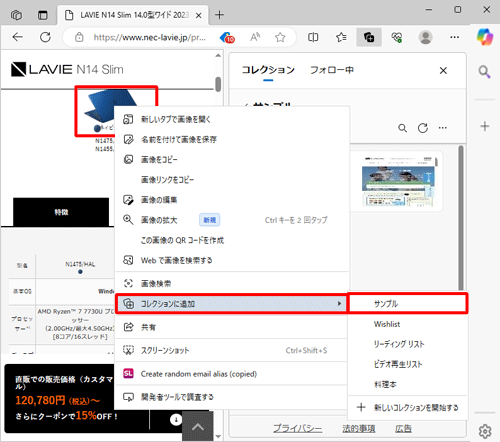Add to リーディング リスト collection
Viewport: 500px width, 442px height.
[408, 344]
